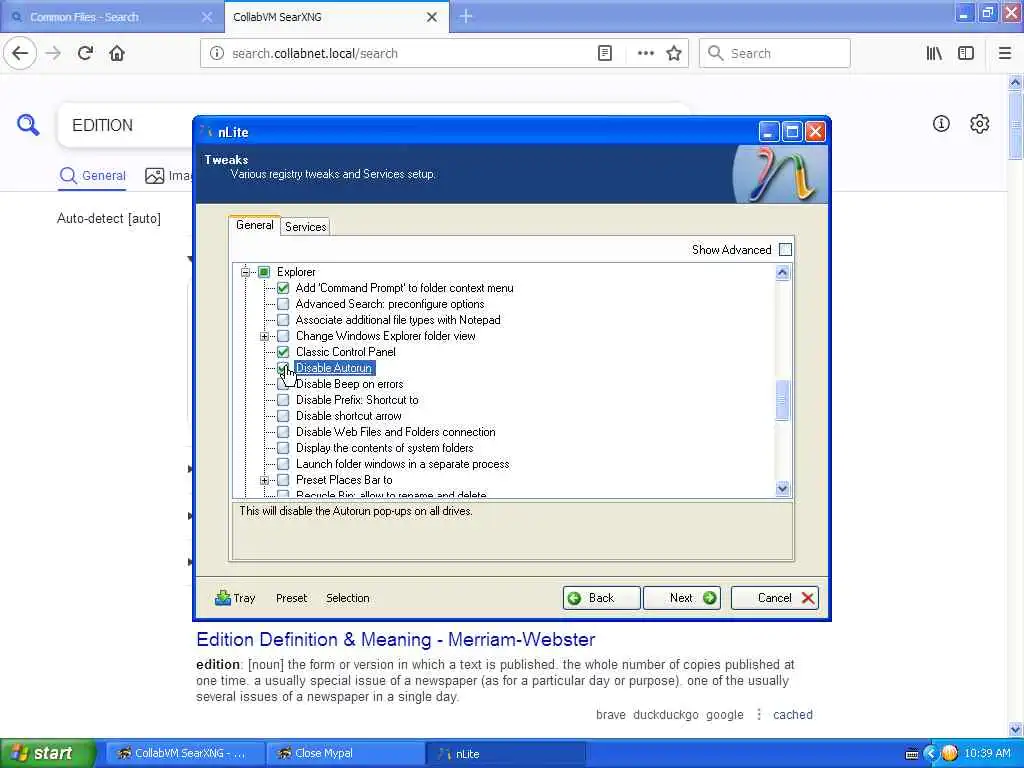
Task: Check Associate additional file types with Notepad
Action: coord(283,320)
